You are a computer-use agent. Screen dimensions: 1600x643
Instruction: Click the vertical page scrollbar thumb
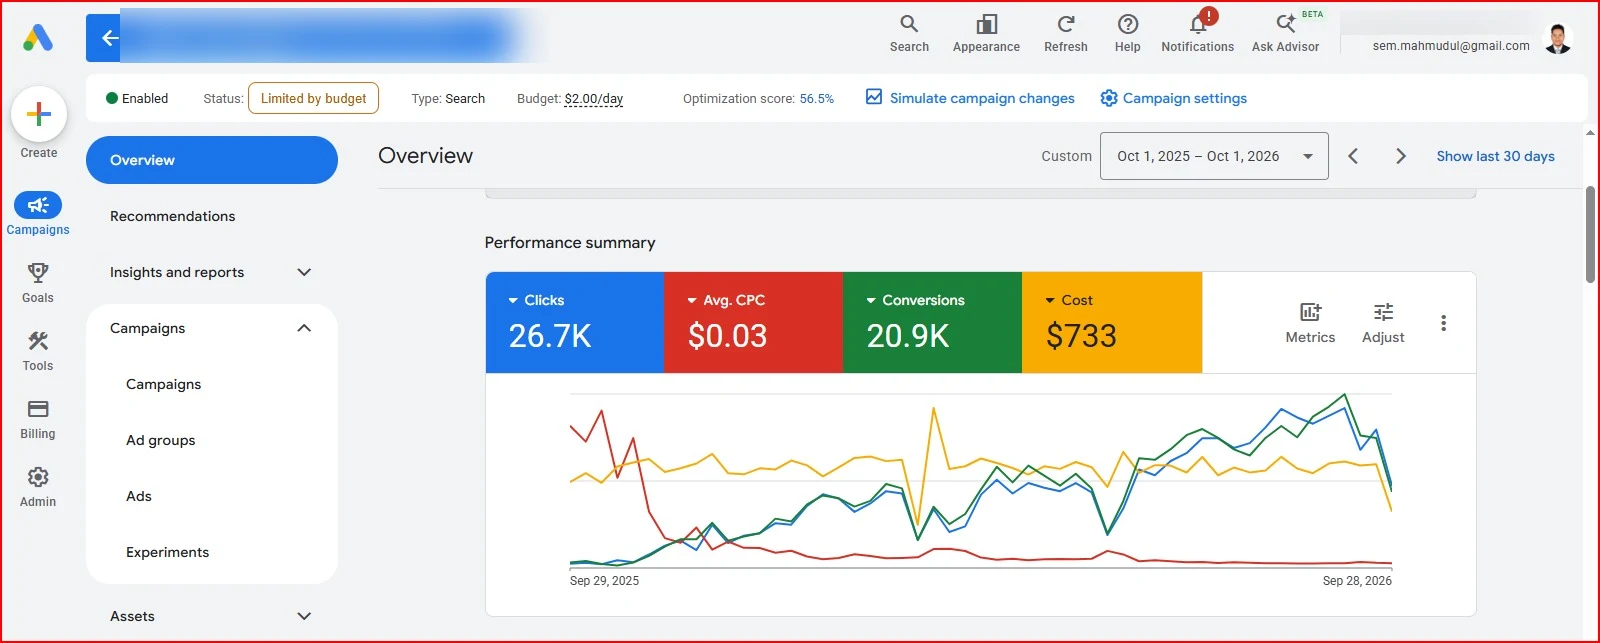click(1590, 234)
